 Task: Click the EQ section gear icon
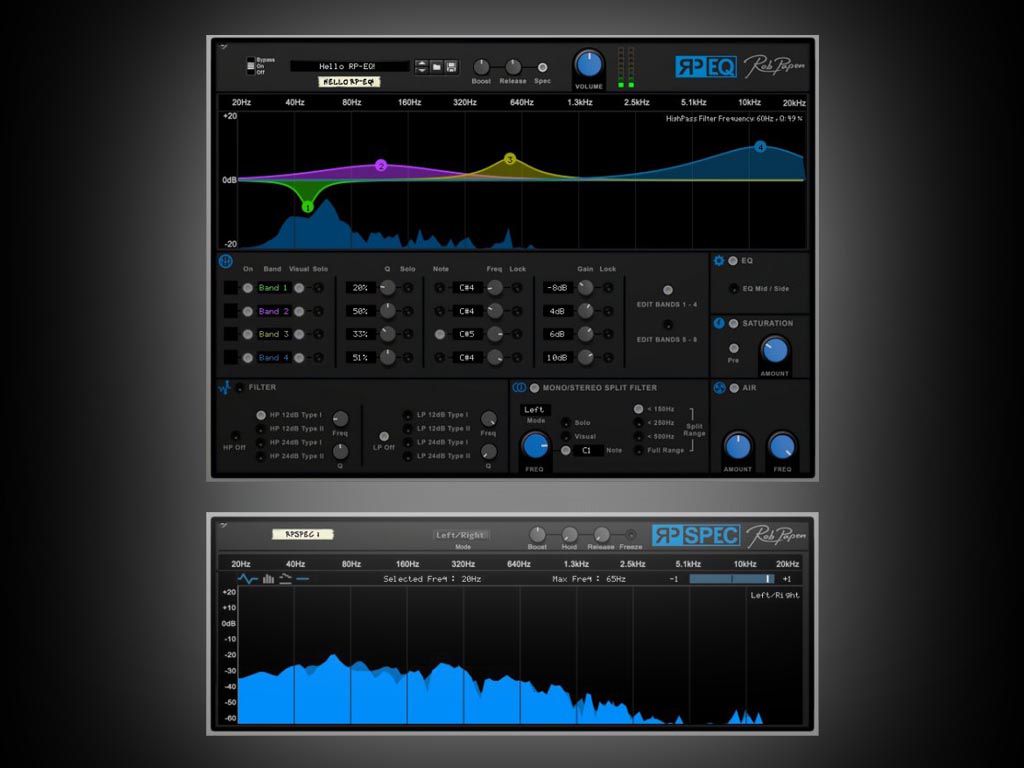click(x=719, y=261)
